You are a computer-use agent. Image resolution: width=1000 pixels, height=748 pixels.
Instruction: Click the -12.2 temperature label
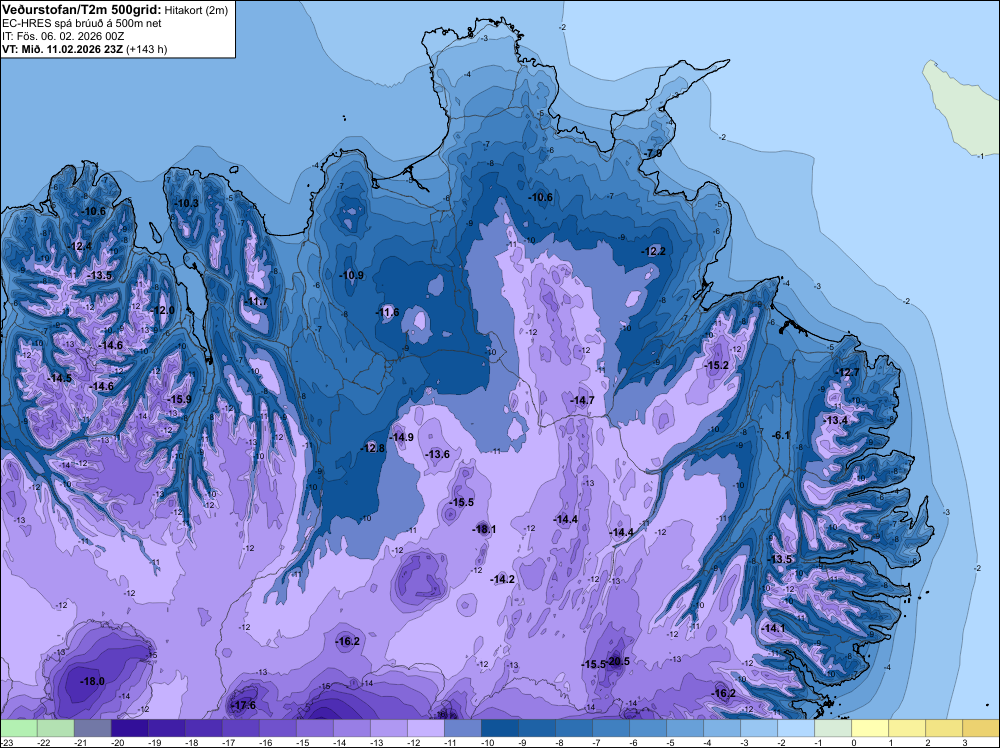(654, 251)
